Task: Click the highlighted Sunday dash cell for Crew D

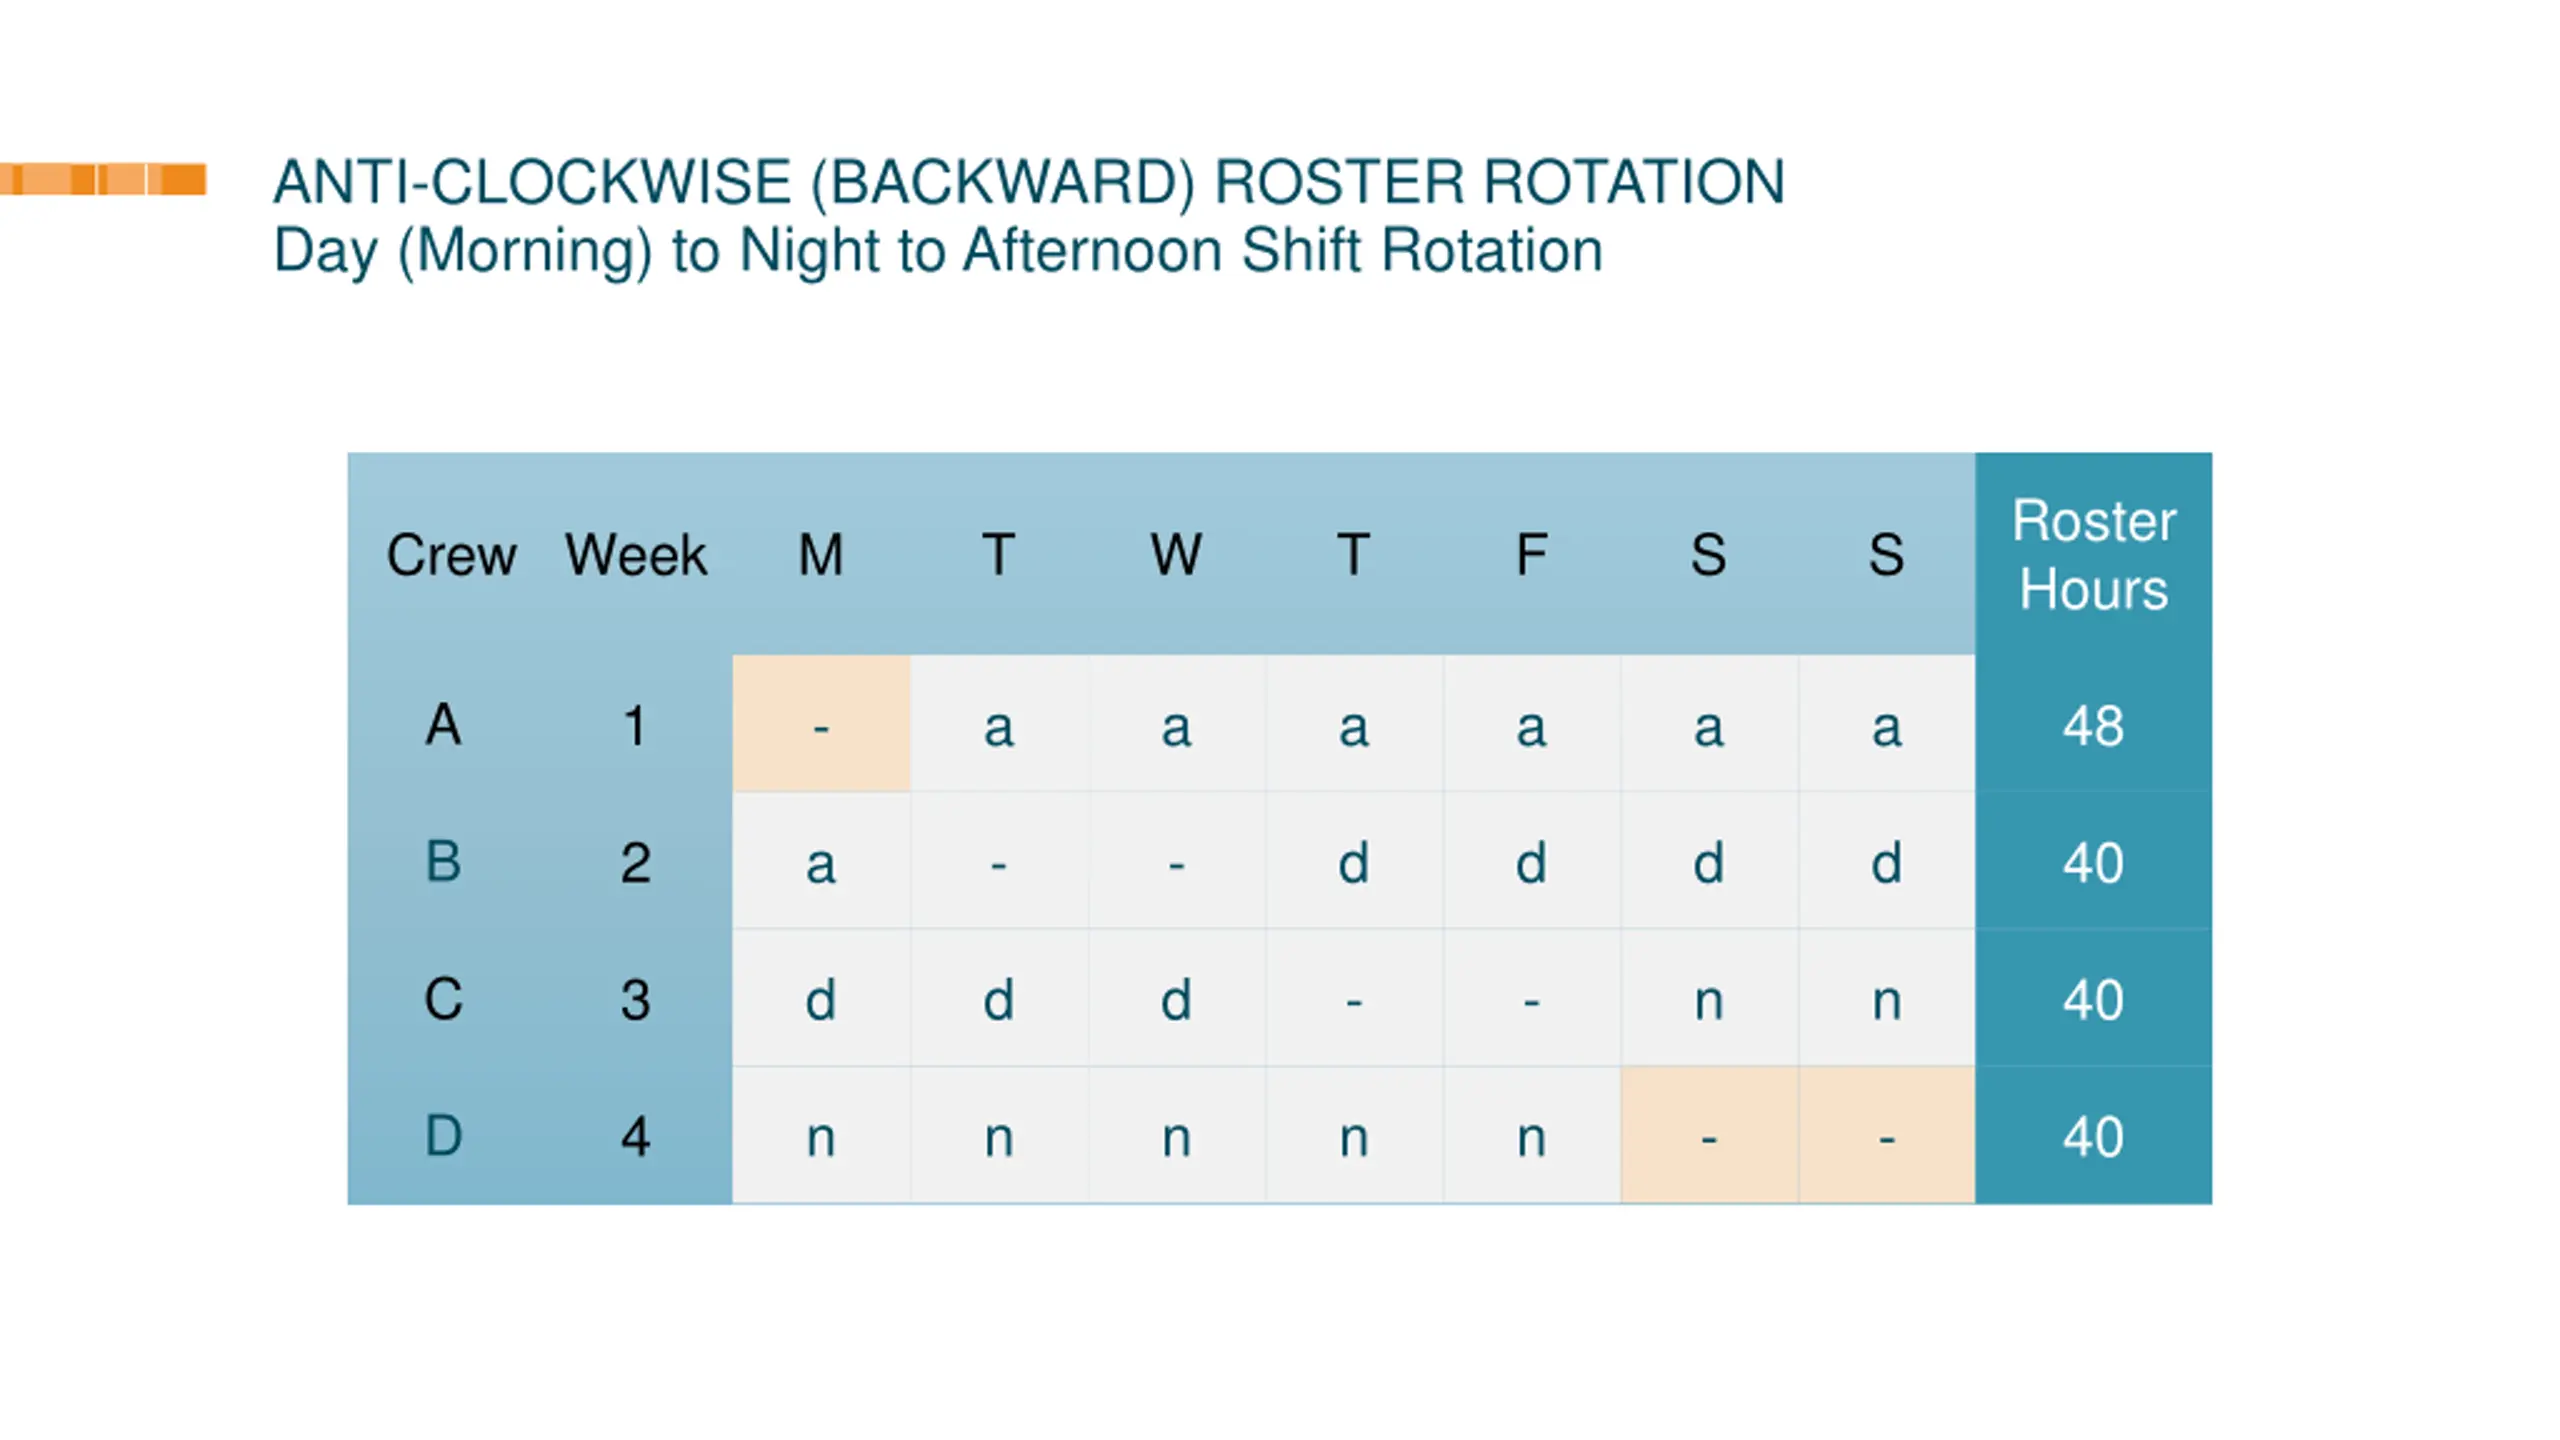Action: coord(1886,1135)
